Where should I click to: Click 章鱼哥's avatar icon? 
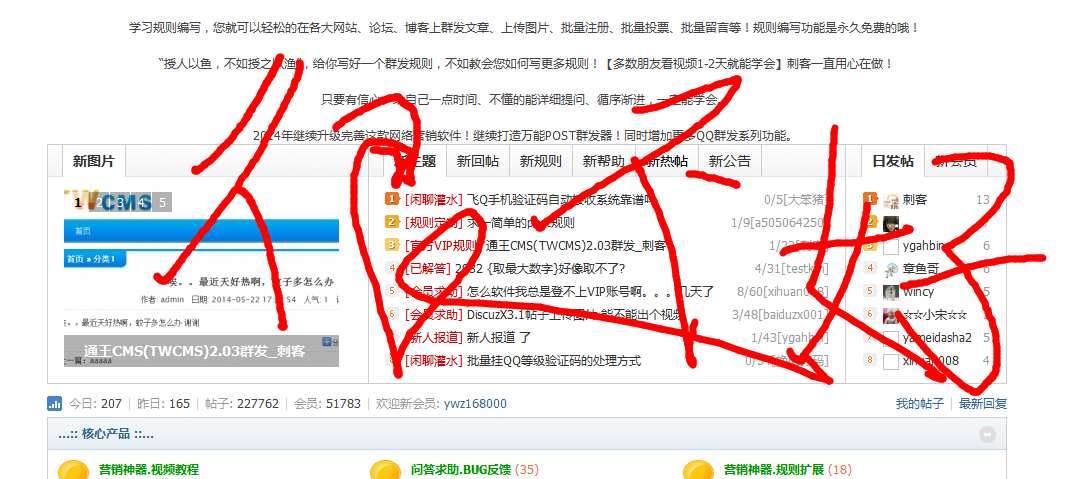(891, 269)
